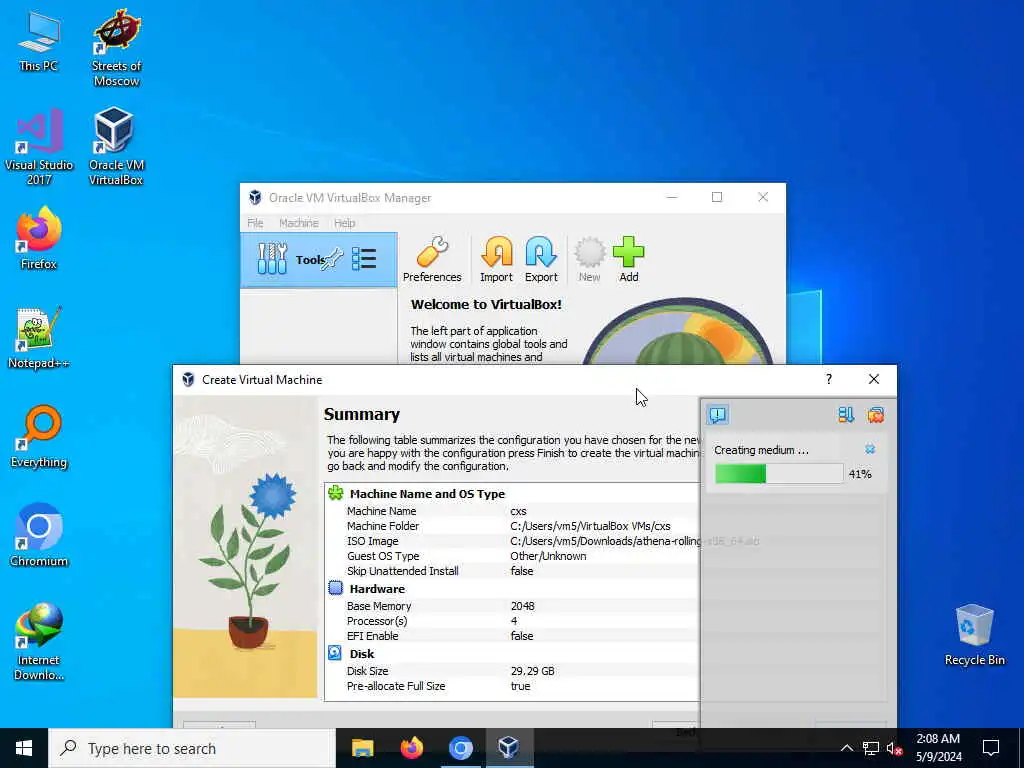Click the 'Creating medium ...' notification text
The width and height of the screenshot is (1024, 768).
tap(761, 450)
